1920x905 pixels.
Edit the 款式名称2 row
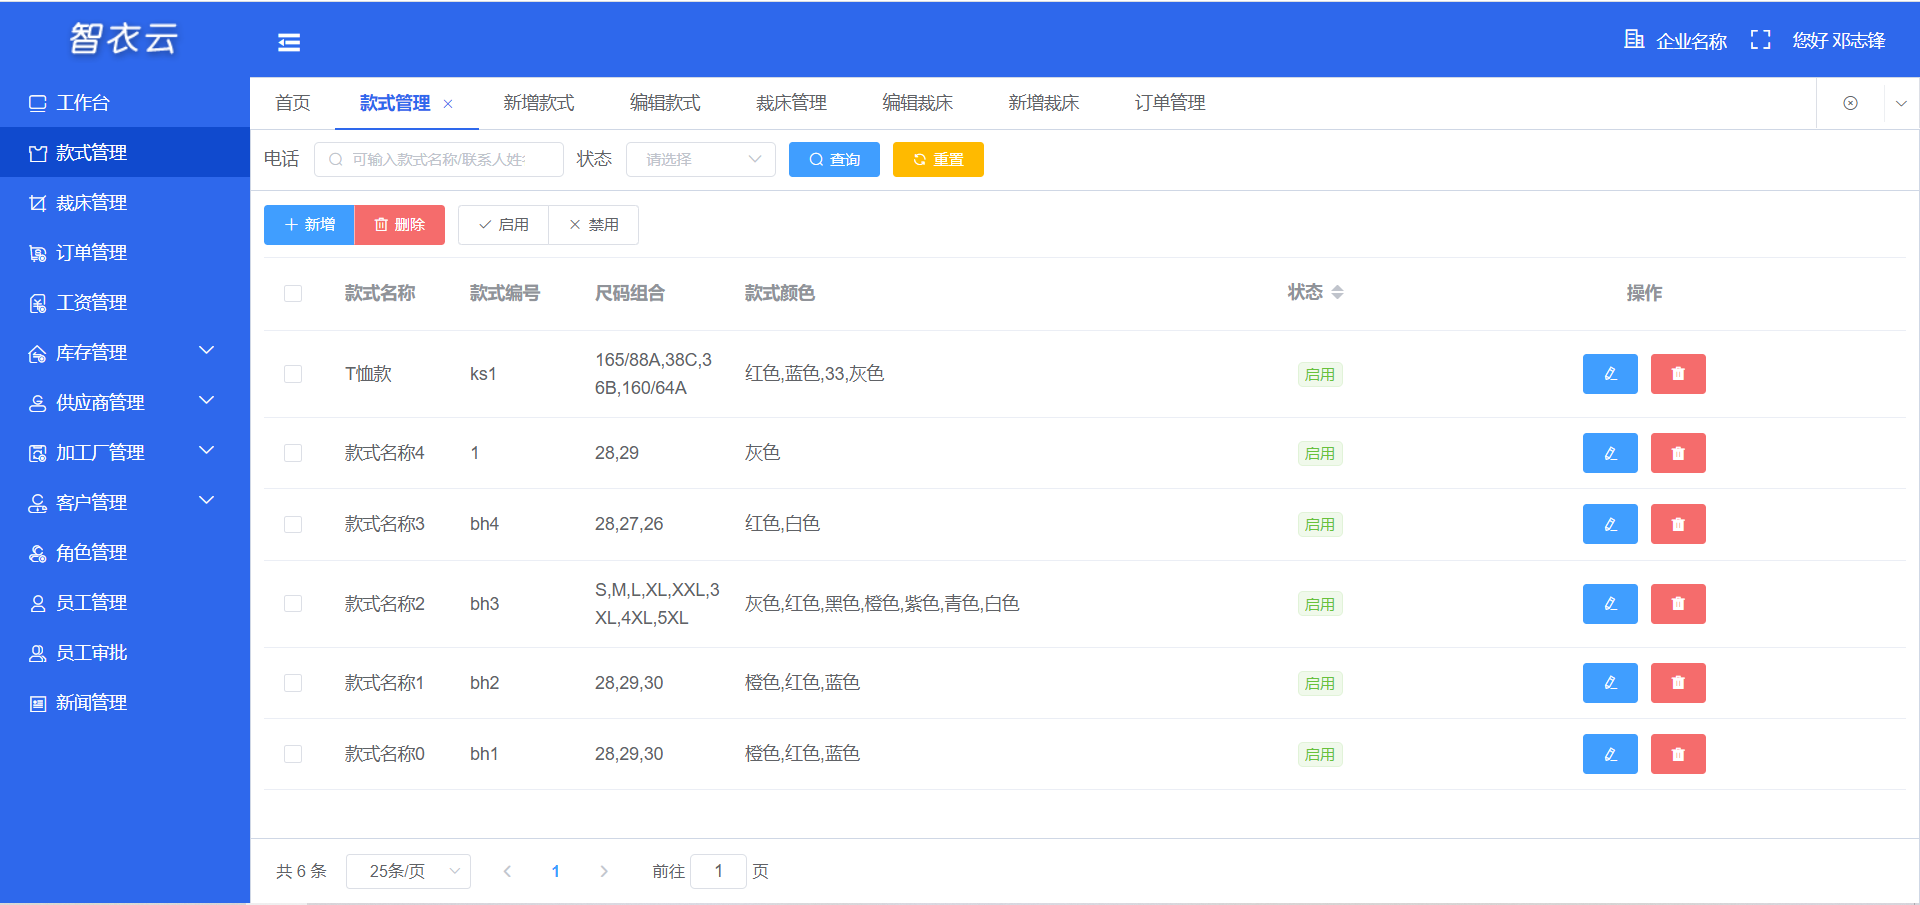tap(1610, 604)
